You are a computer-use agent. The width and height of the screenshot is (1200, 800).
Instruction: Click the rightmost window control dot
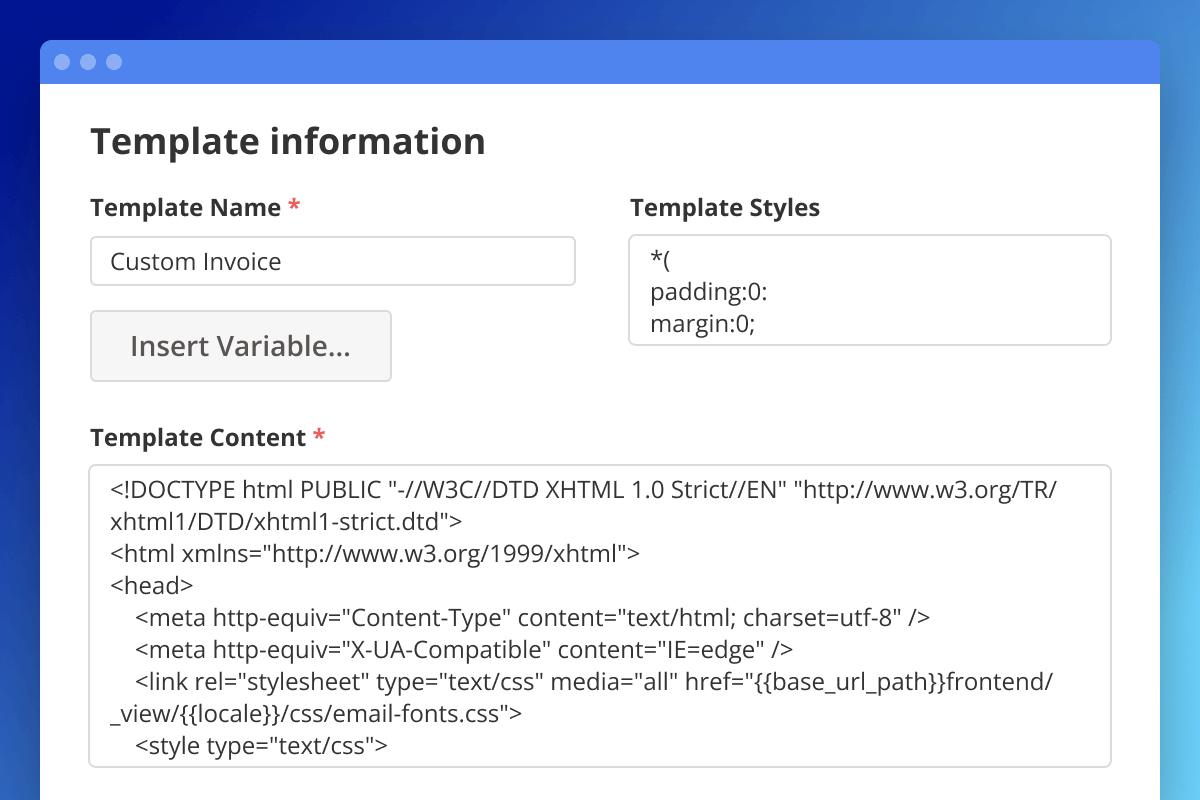114,62
